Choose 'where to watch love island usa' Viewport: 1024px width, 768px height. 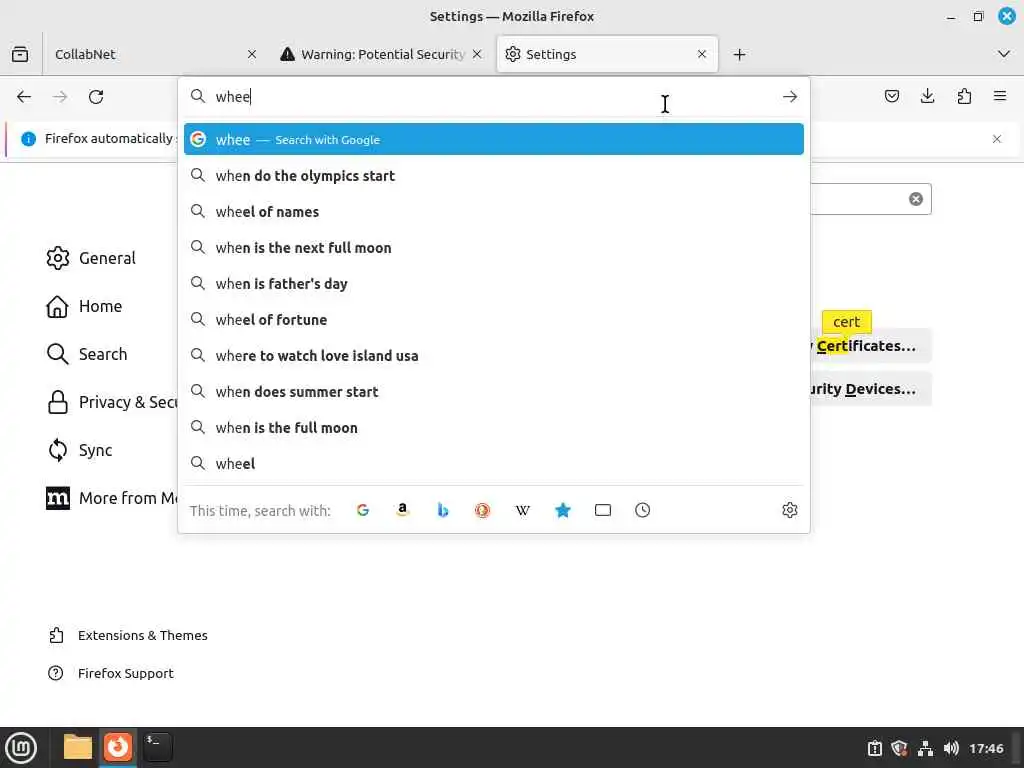tap(494, 356)
